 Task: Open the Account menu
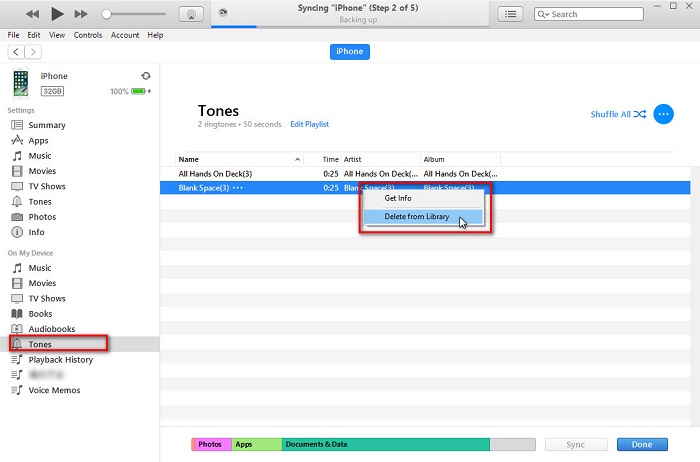pyautogui.click(x=125, y=35)
